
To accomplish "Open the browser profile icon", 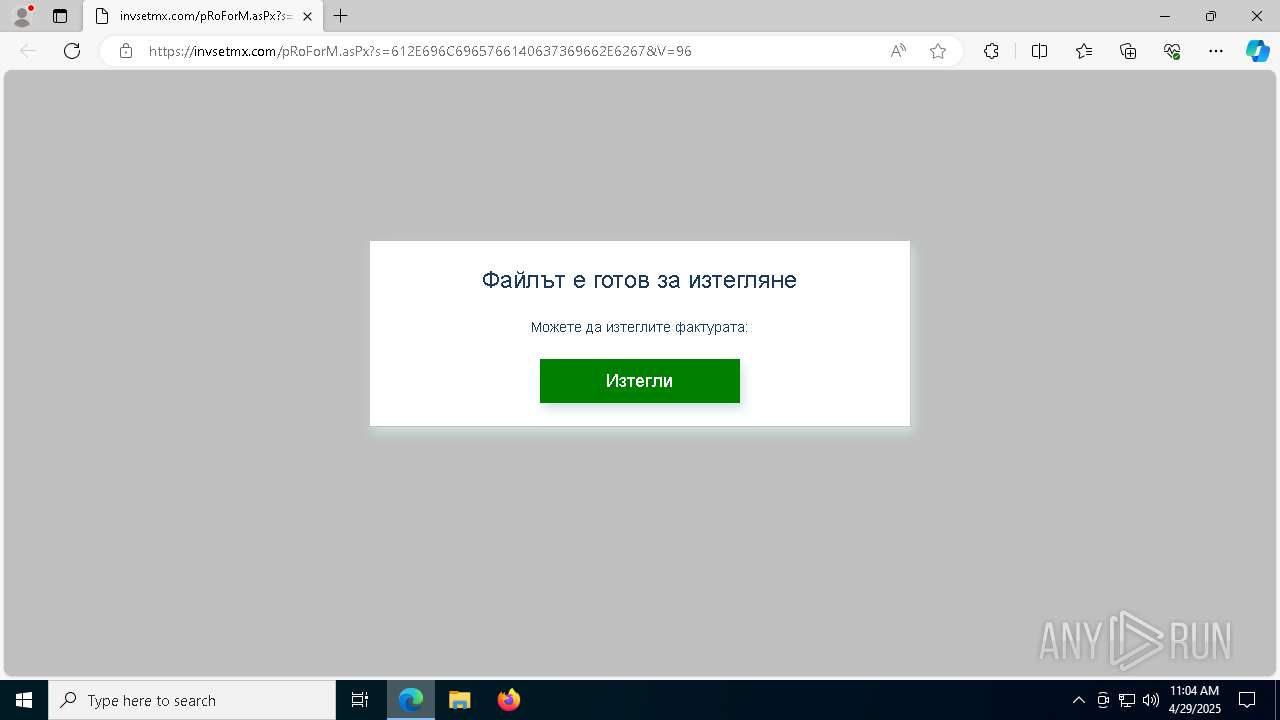I will click(21, 16).
